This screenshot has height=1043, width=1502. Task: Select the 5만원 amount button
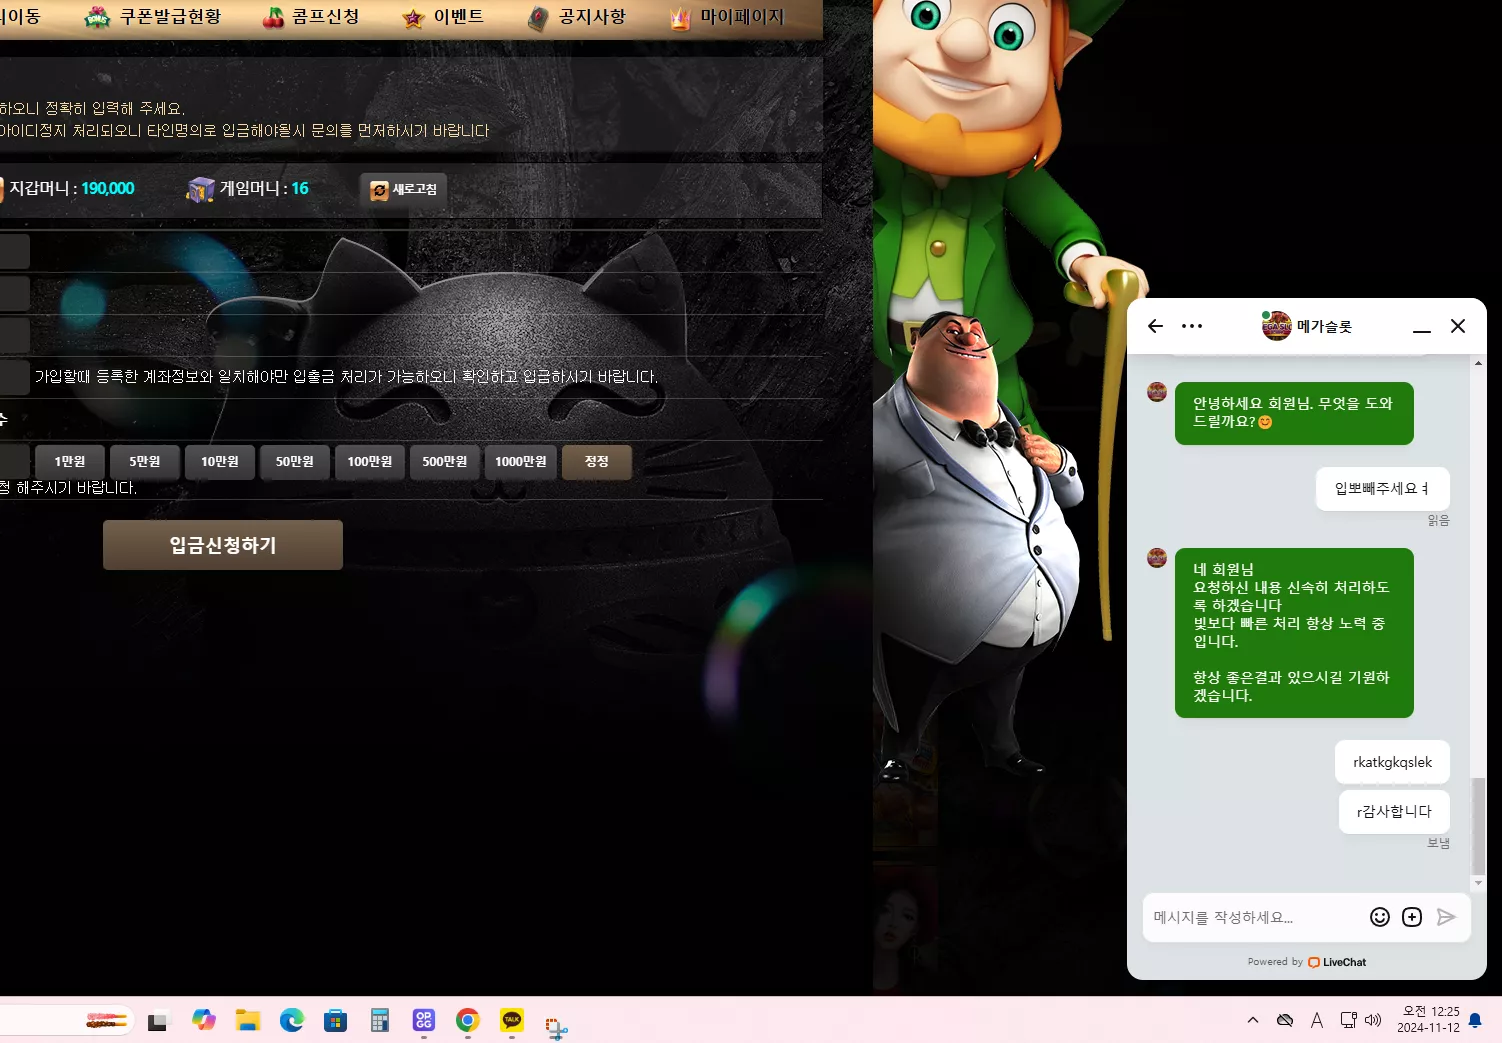coord(145,462)
